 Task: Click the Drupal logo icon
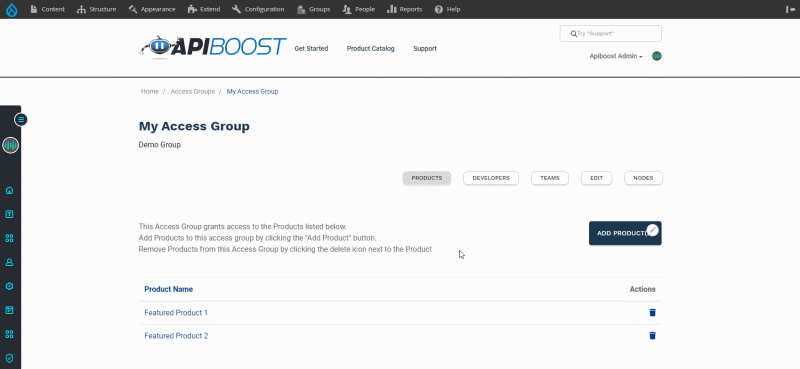[11, 9]
